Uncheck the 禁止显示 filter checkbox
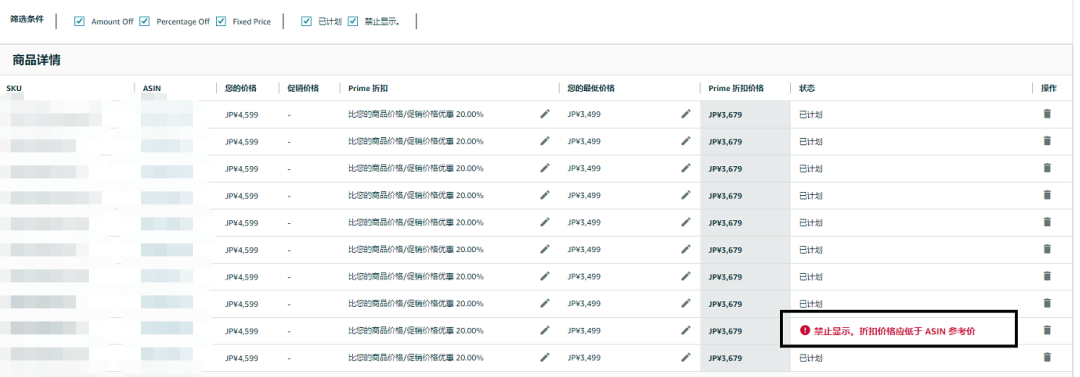The image size is (1080, 377). [353, 21]
